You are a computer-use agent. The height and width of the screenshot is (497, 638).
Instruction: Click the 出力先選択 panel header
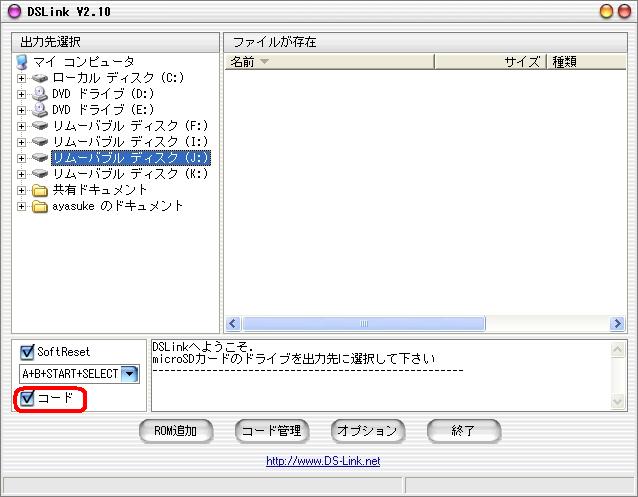(x=116, y=42)
